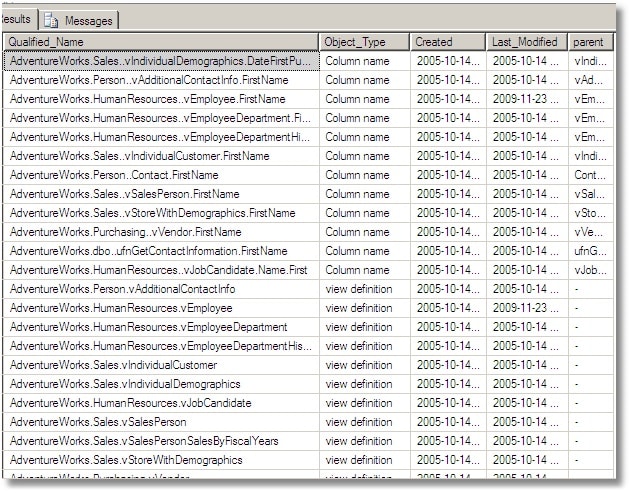The height and width of the screenshot is (493, 630).
Task: Click parent cell 'vJob...'
Action: pos(591,270)
